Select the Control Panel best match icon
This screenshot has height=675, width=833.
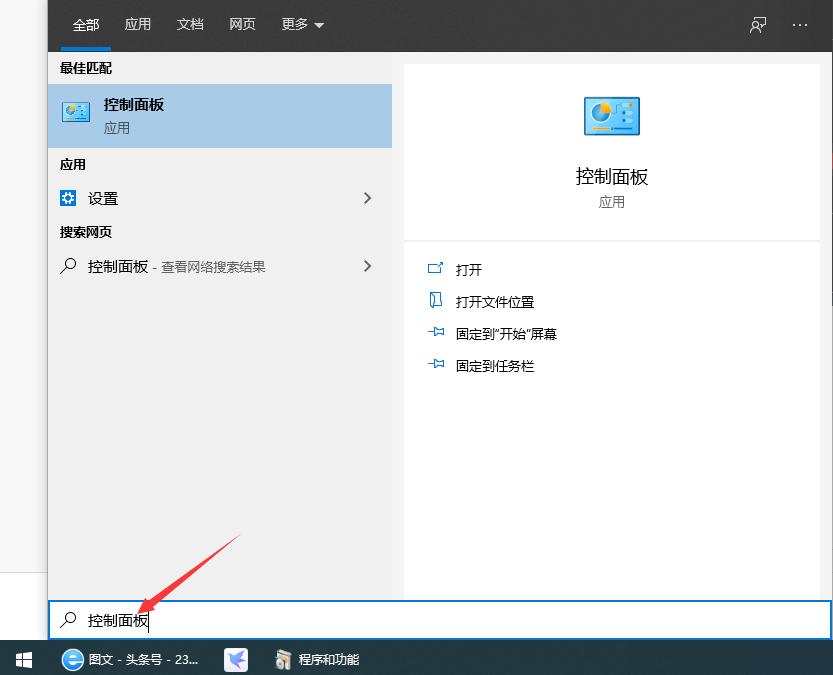(75, 113)
